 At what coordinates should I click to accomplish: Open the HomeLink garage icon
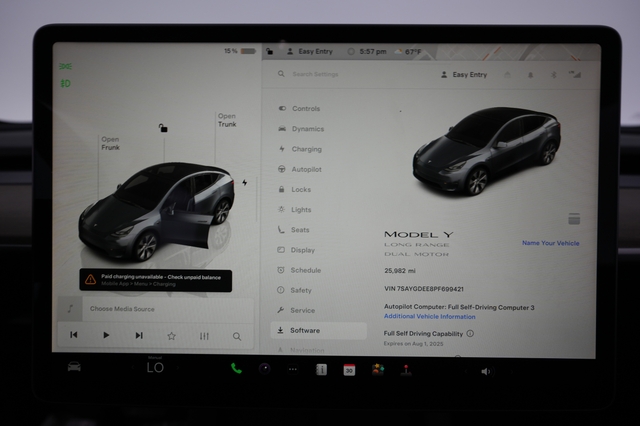[507, 75]
